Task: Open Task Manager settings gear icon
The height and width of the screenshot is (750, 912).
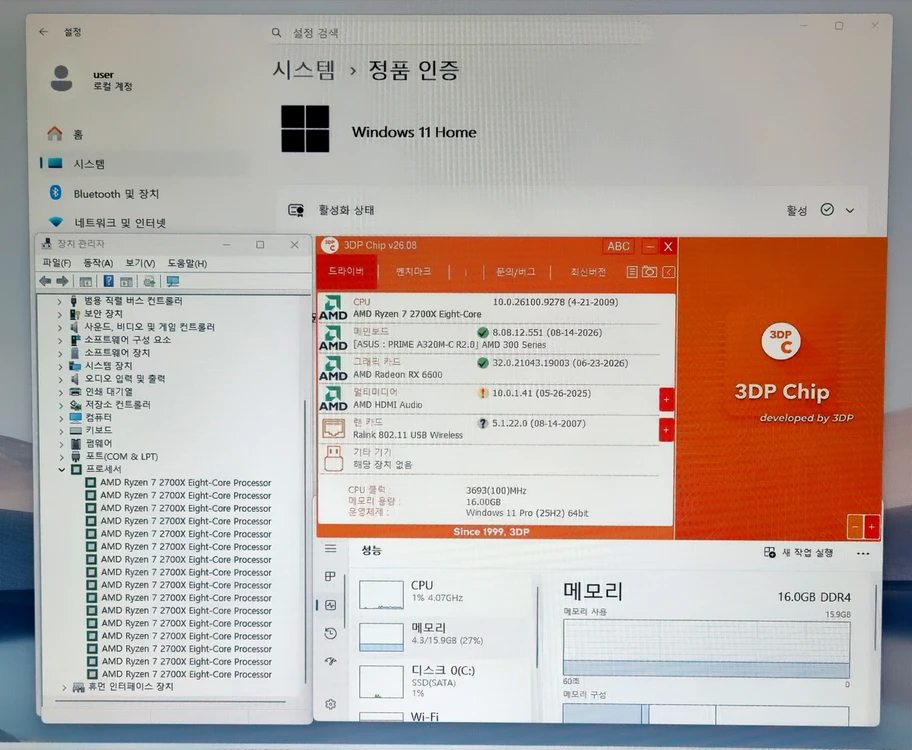Action: pyautogui.click(x=330, y=704)
